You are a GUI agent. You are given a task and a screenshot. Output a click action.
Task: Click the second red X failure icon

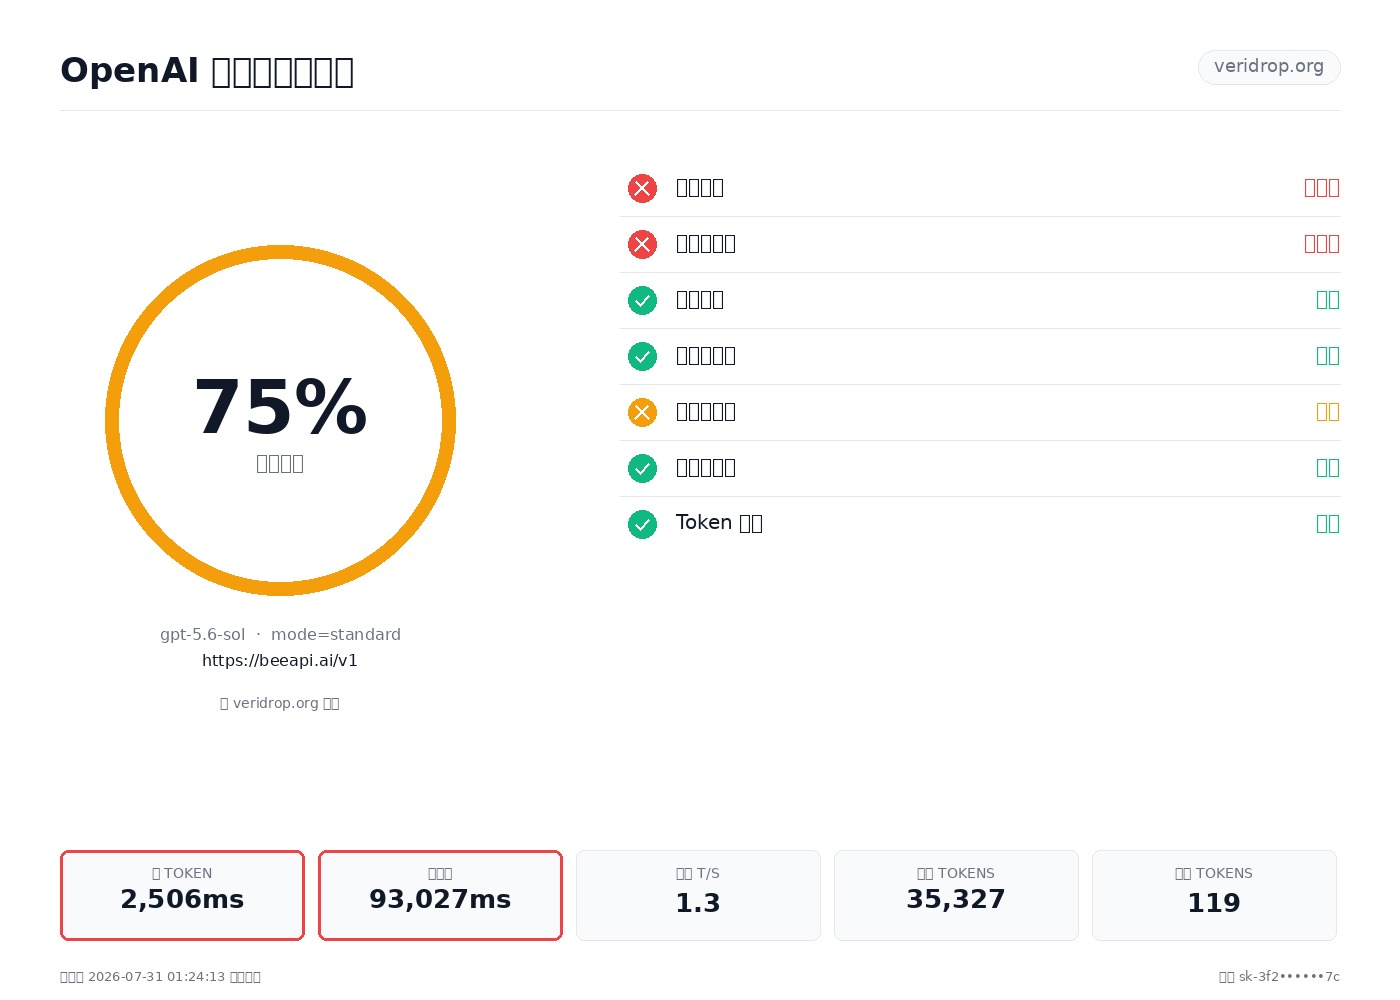point(642,244)
